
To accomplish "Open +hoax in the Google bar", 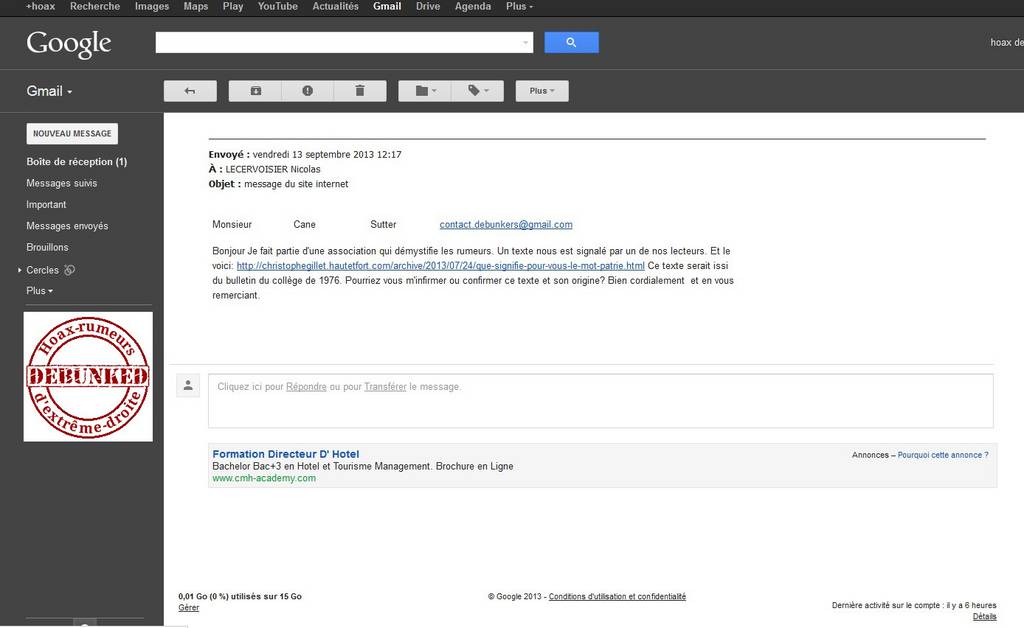I will point(40,7).
